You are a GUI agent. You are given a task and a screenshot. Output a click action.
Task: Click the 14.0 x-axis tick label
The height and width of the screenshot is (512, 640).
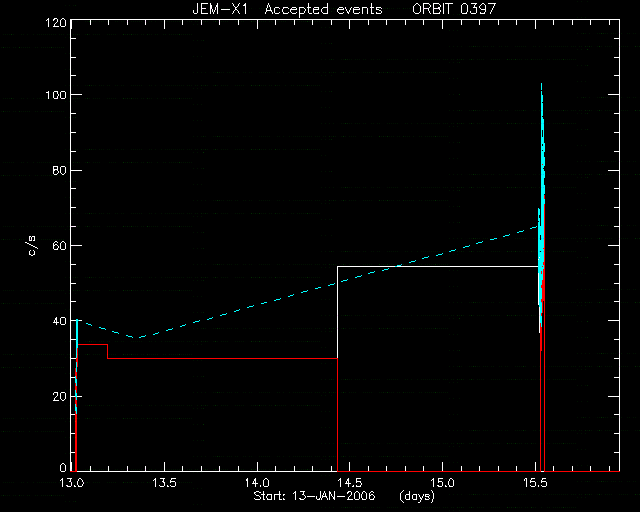pos(257,483)
